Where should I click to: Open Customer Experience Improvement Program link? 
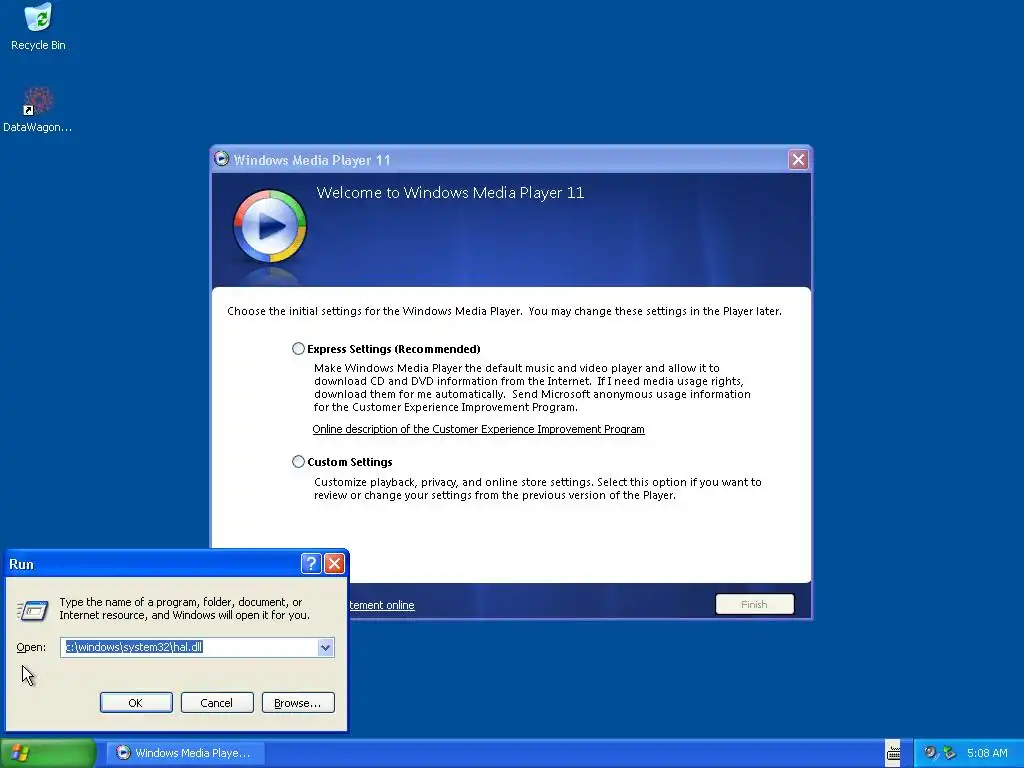pos(478,429)
